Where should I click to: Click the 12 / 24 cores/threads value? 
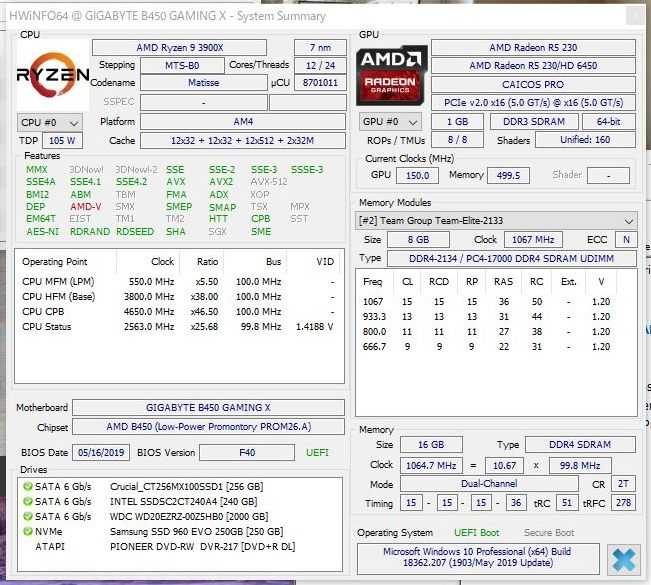[x=320, y=66]
